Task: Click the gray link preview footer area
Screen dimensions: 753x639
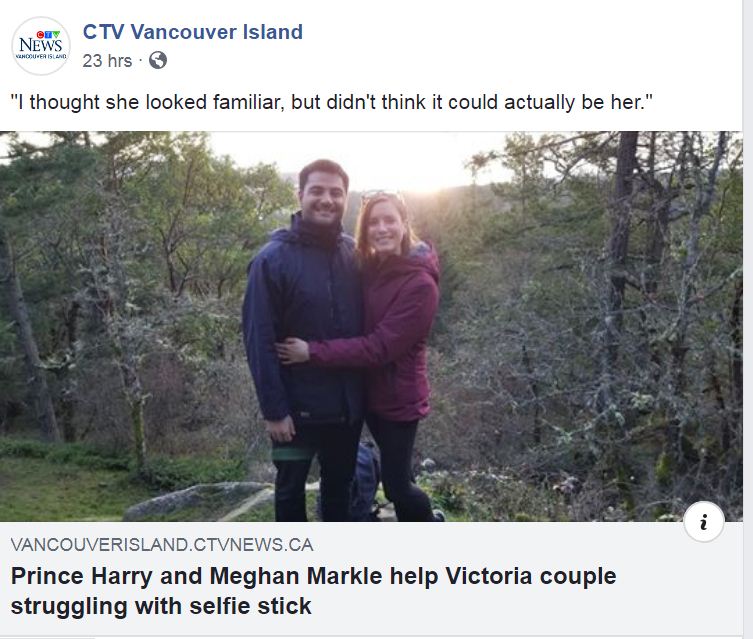Action: click(371, 579)
